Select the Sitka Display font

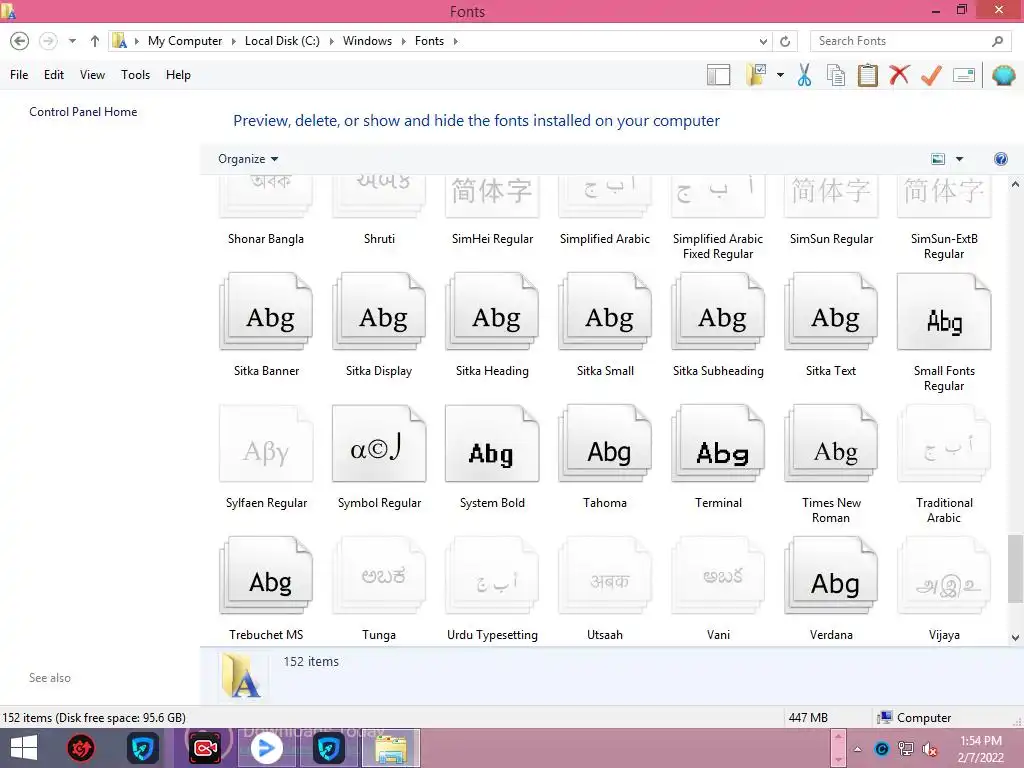[379, 325]
